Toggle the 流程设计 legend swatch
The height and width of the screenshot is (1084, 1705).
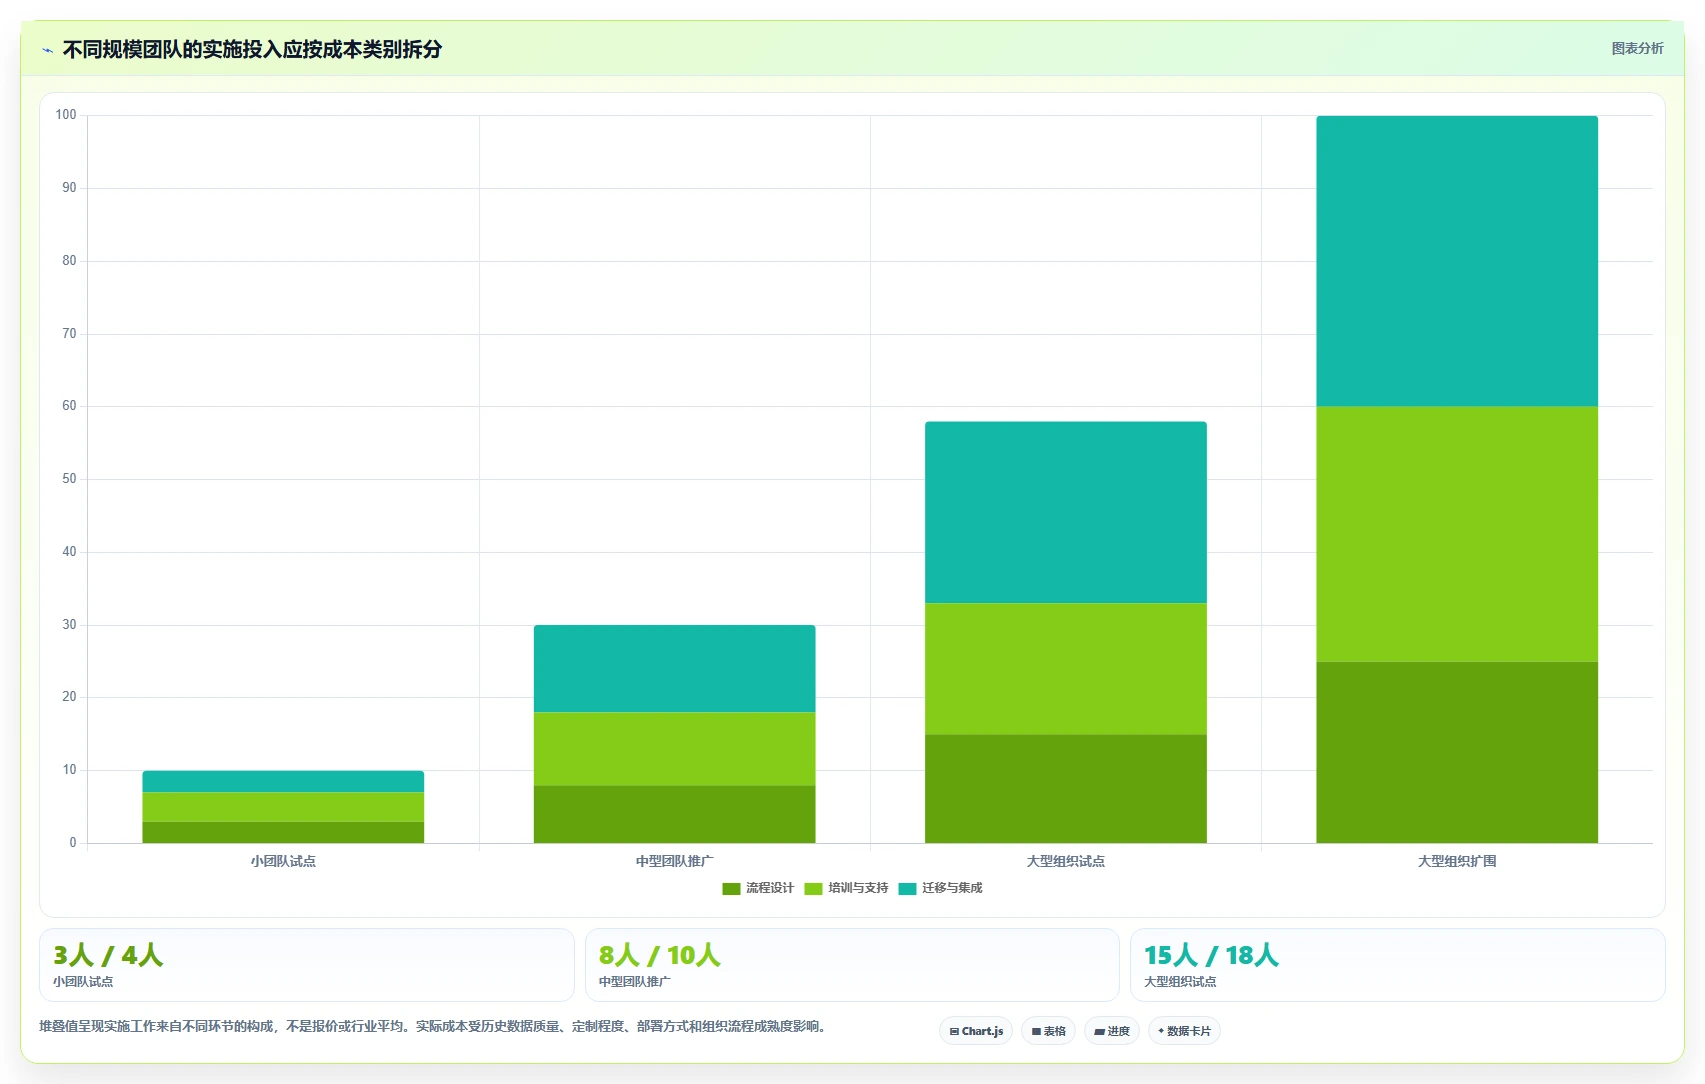click(731, 888)
